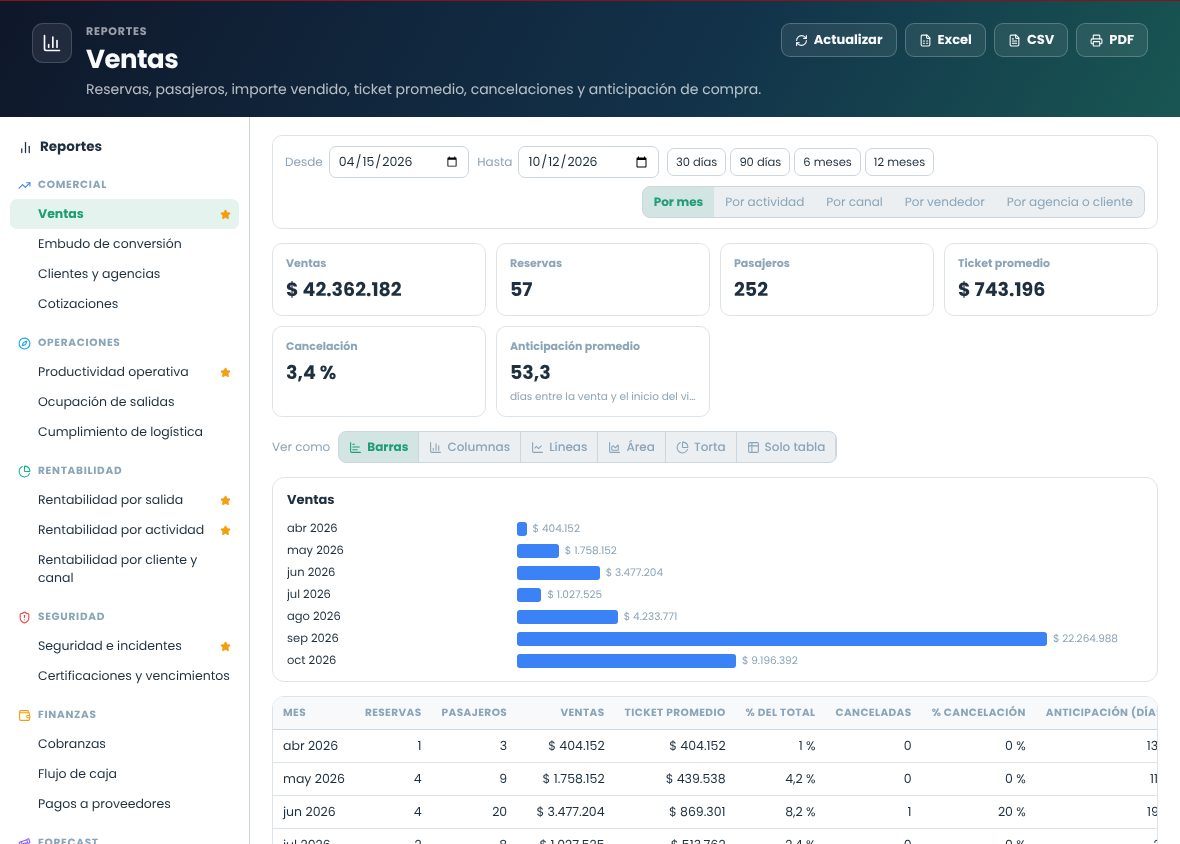
Task: Click the Actualizar refresh button
Action: pos(838,40)
